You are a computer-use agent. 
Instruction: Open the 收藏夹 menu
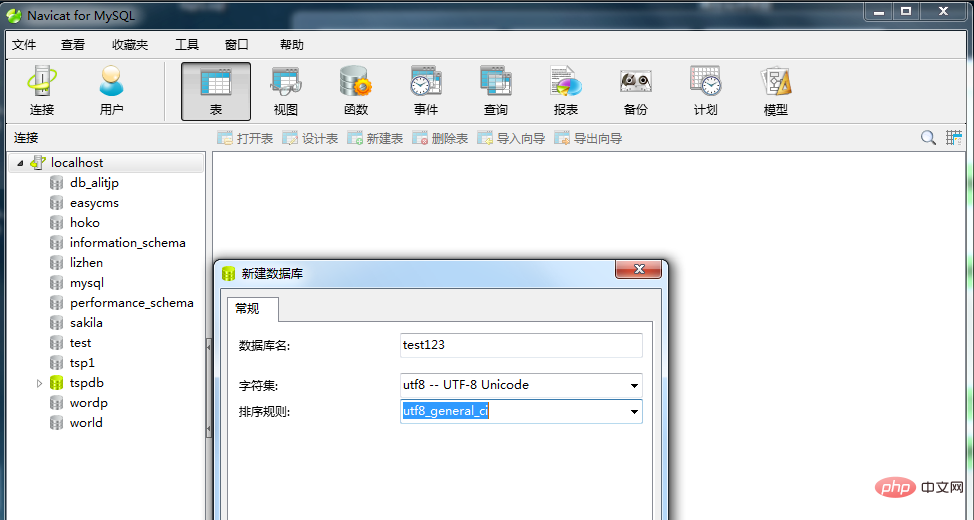tap(130, 45)
